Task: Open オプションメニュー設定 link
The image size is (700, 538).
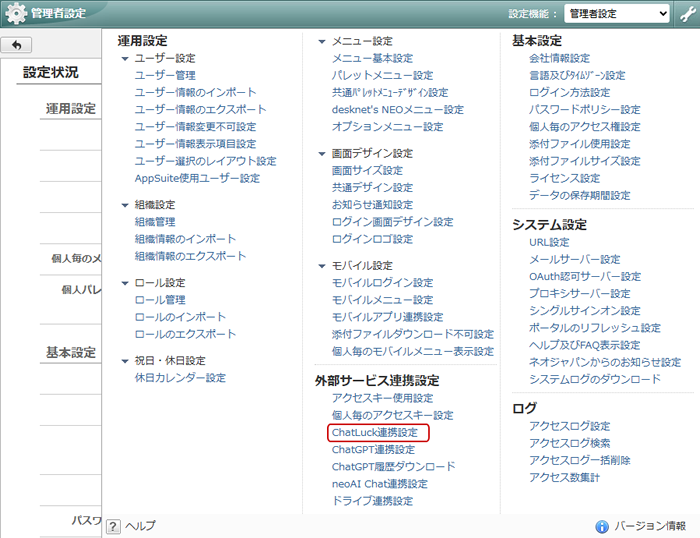Action: coord(388,127)
